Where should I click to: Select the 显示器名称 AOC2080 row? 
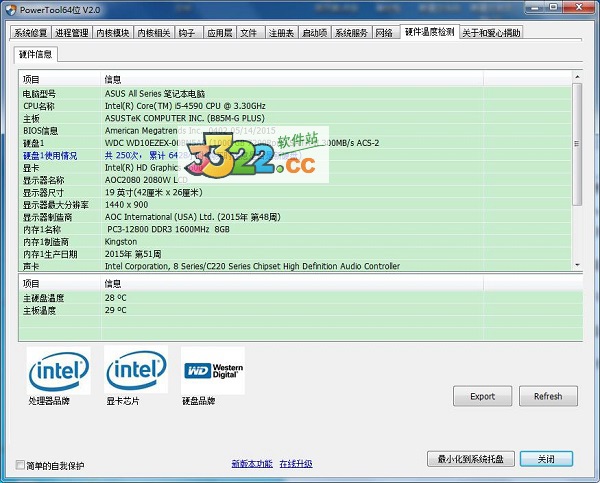click(295, 180)
